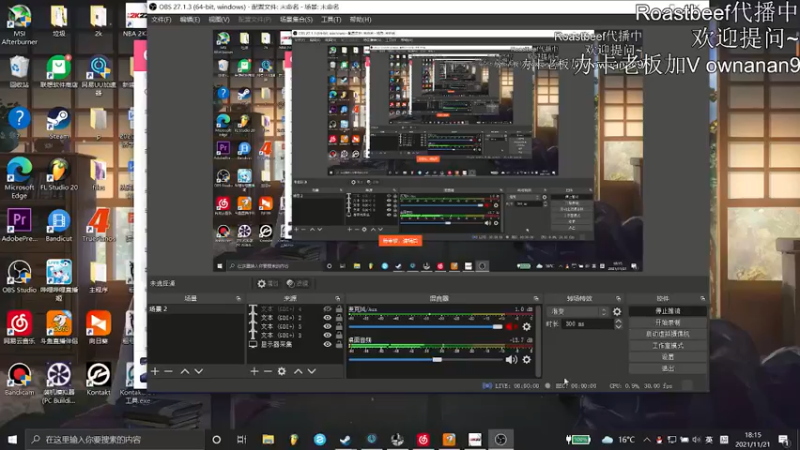Toggle lock on 文本 (GDI+) 4 source

tap(339, 309)
